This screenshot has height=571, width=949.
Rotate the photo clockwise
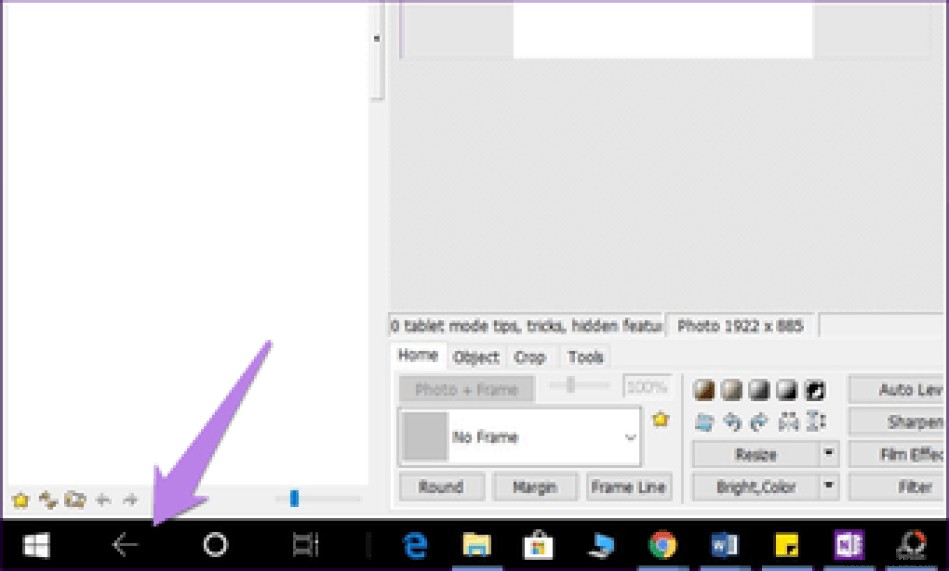tap(759, 421)
